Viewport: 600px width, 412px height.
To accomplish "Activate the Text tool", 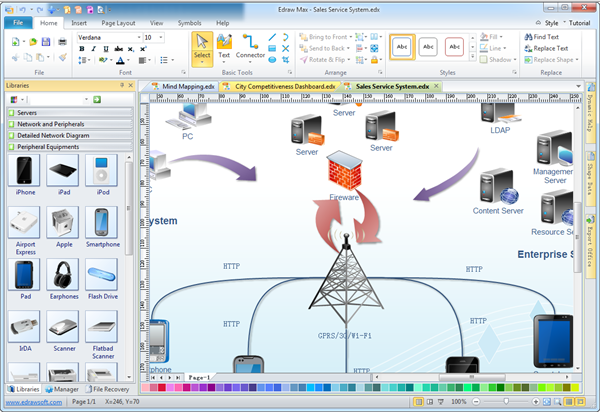I will tap(224, 47).
